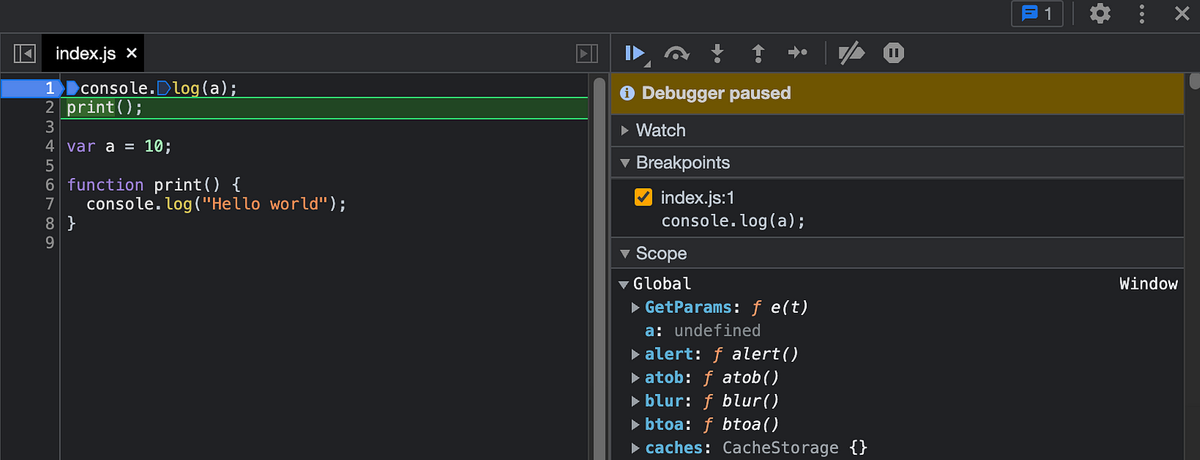This screenshot has width=1200, height=460.
Task: Click line number 7 in gutter
Action: [x=48, y=204]
